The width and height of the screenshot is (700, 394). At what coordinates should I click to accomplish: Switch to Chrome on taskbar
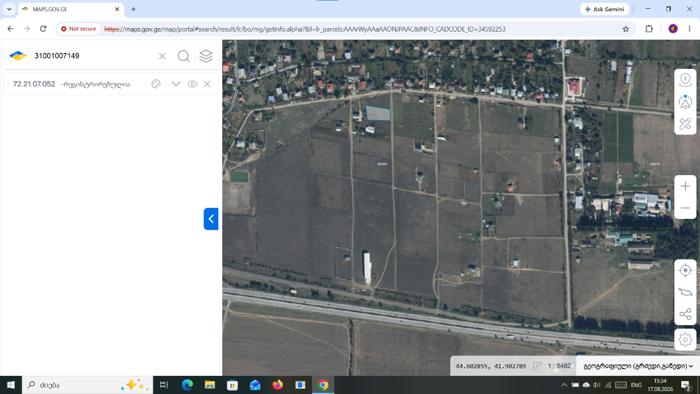pos(323,385)
